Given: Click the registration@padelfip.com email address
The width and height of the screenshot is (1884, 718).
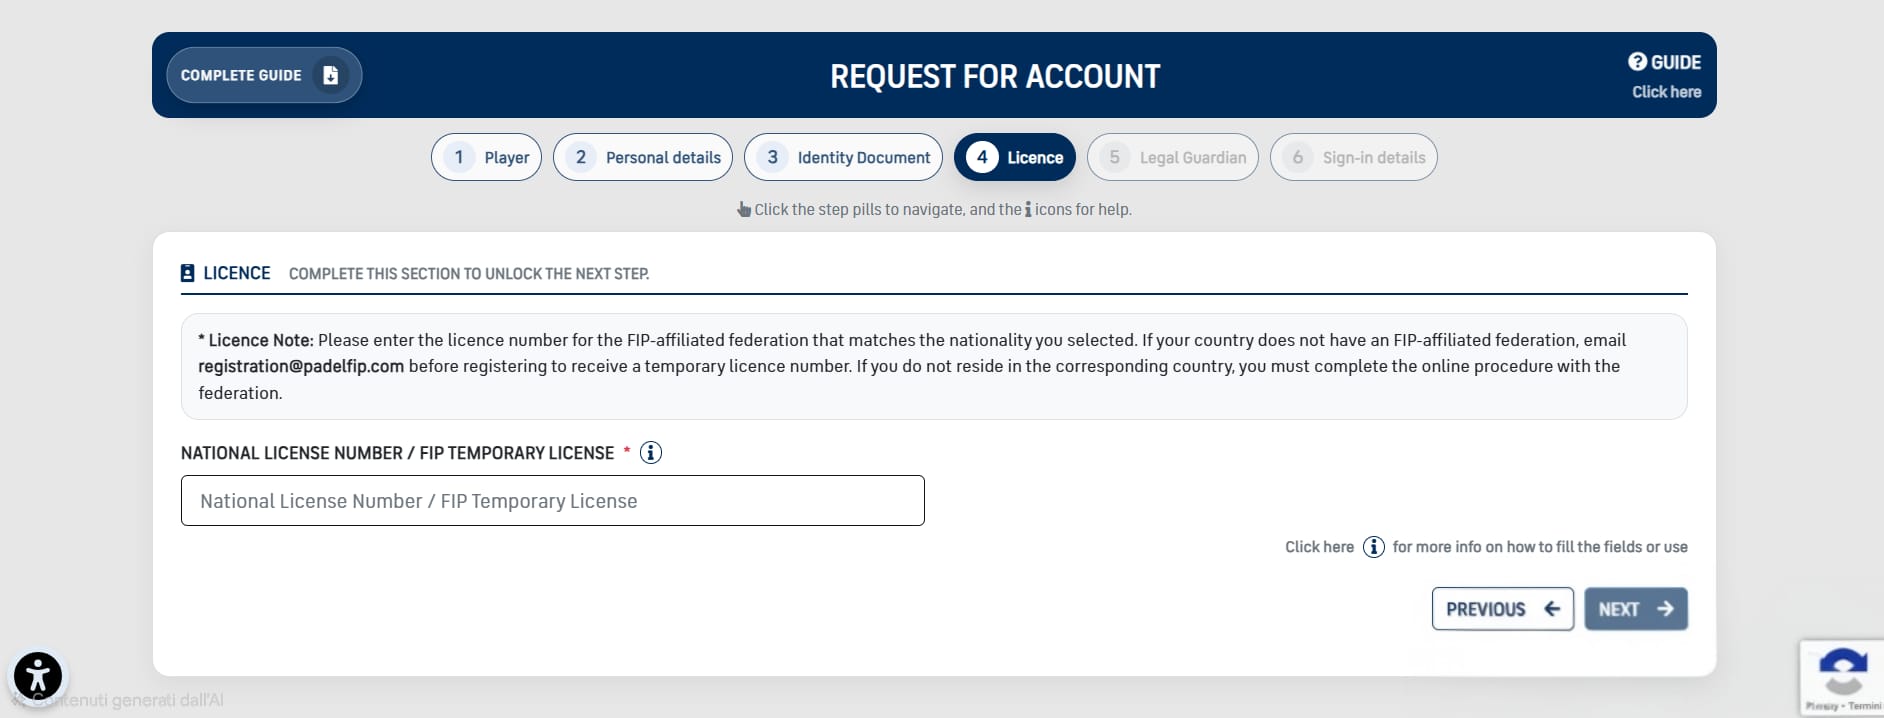Looking at the screenshot, I should (301, 366).
